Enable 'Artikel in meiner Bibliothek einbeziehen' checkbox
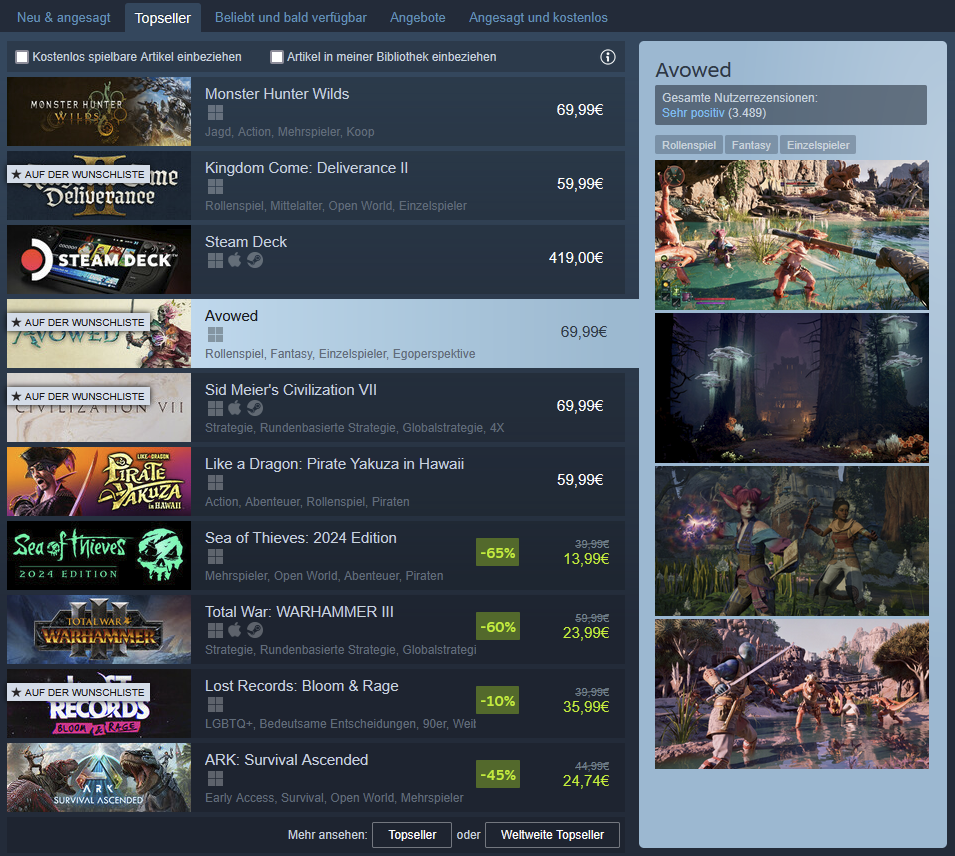 point(277,57)
